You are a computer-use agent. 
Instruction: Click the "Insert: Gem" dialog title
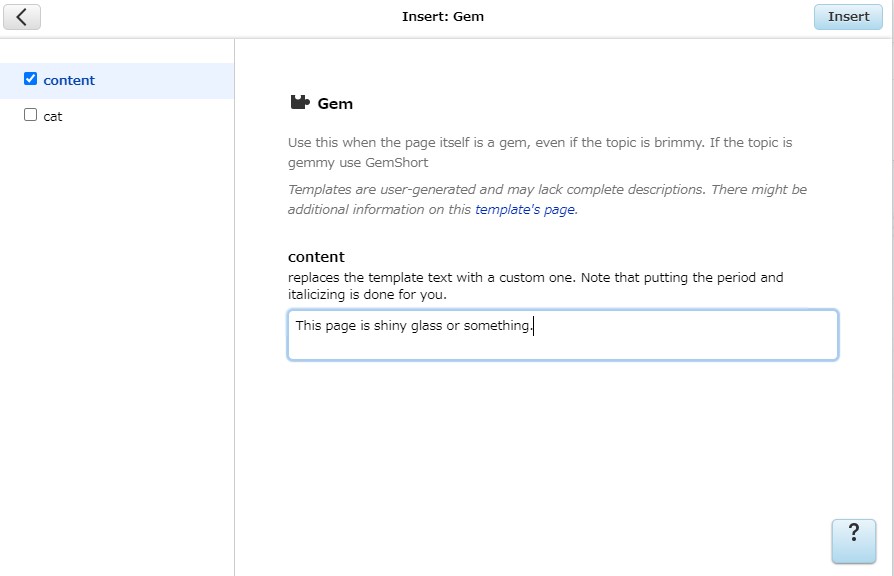click(x=442, y=16)
